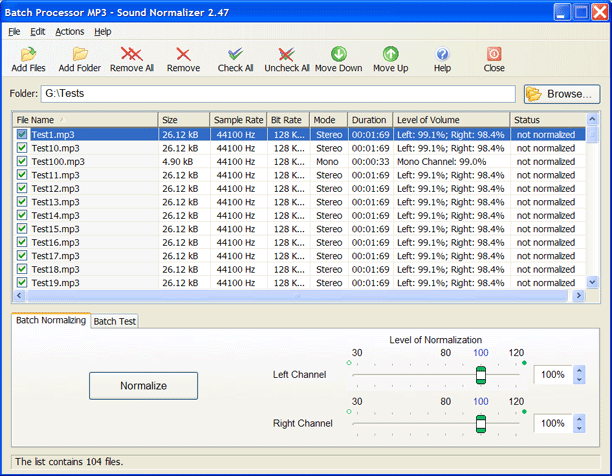
Task: Click the Left Channel 100% value field
Action: click(553, 375)
